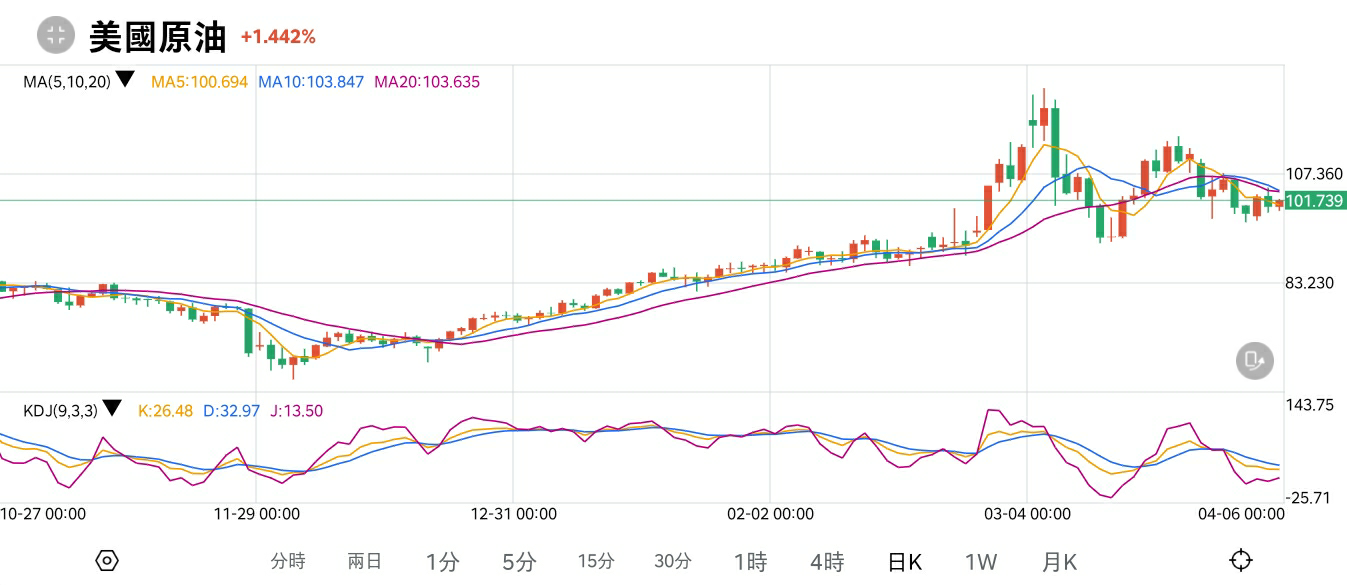Choose the 30分 timeframe
This screenshot has height=585, width=1347.
673,562
